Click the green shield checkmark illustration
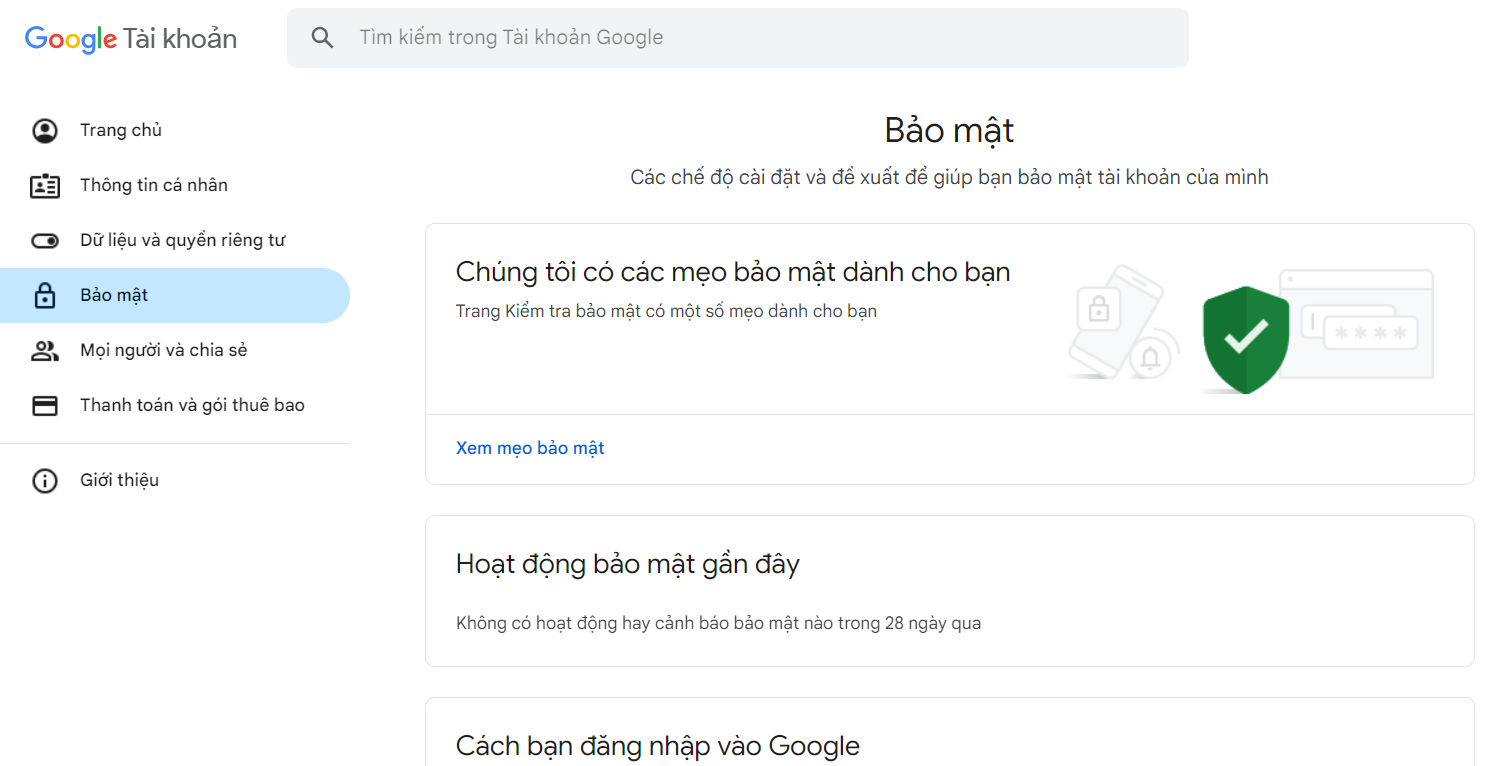1489x766 pixels. point(1245,339)
